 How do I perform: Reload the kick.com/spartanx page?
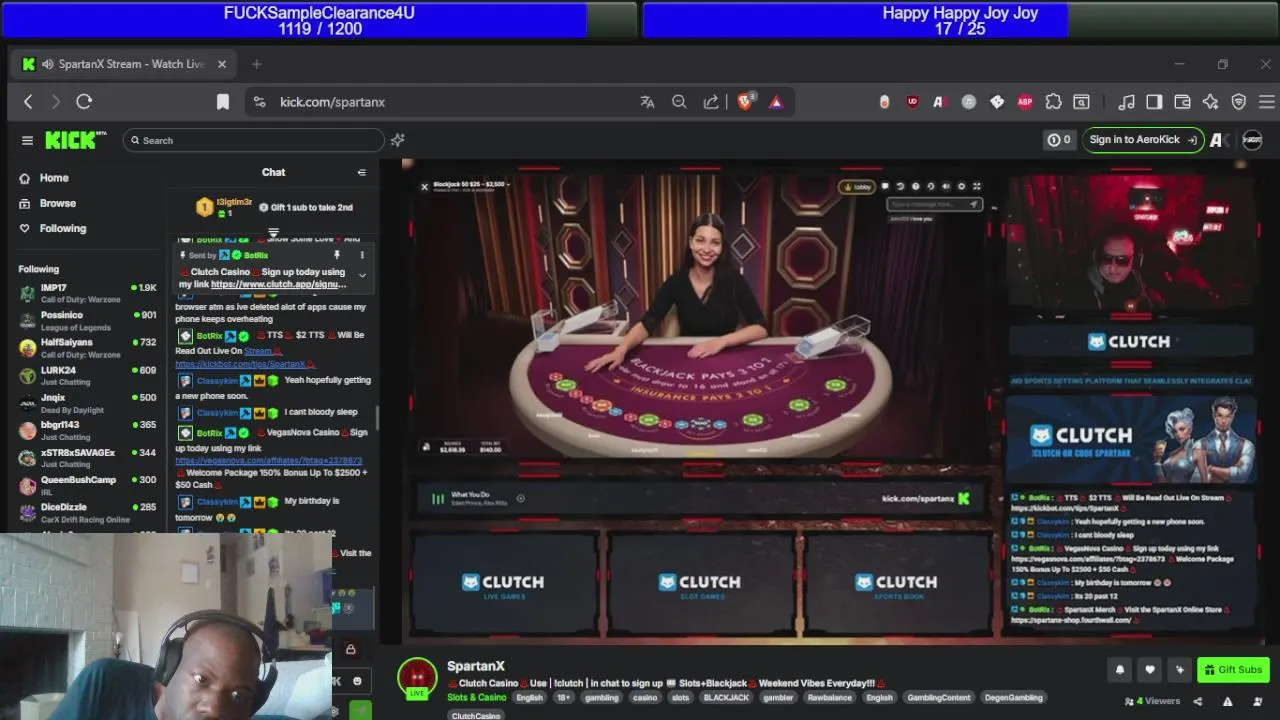(84, 101)
